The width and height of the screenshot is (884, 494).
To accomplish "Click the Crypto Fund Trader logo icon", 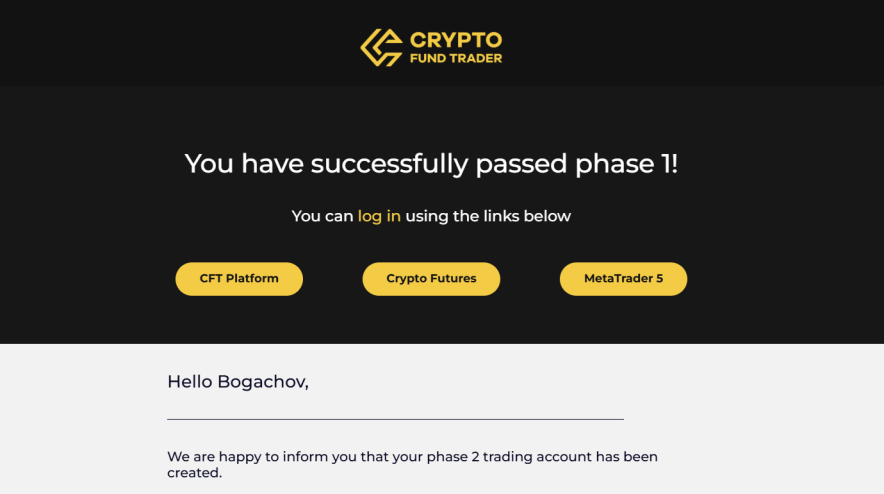I will click(x=381, y=47).
